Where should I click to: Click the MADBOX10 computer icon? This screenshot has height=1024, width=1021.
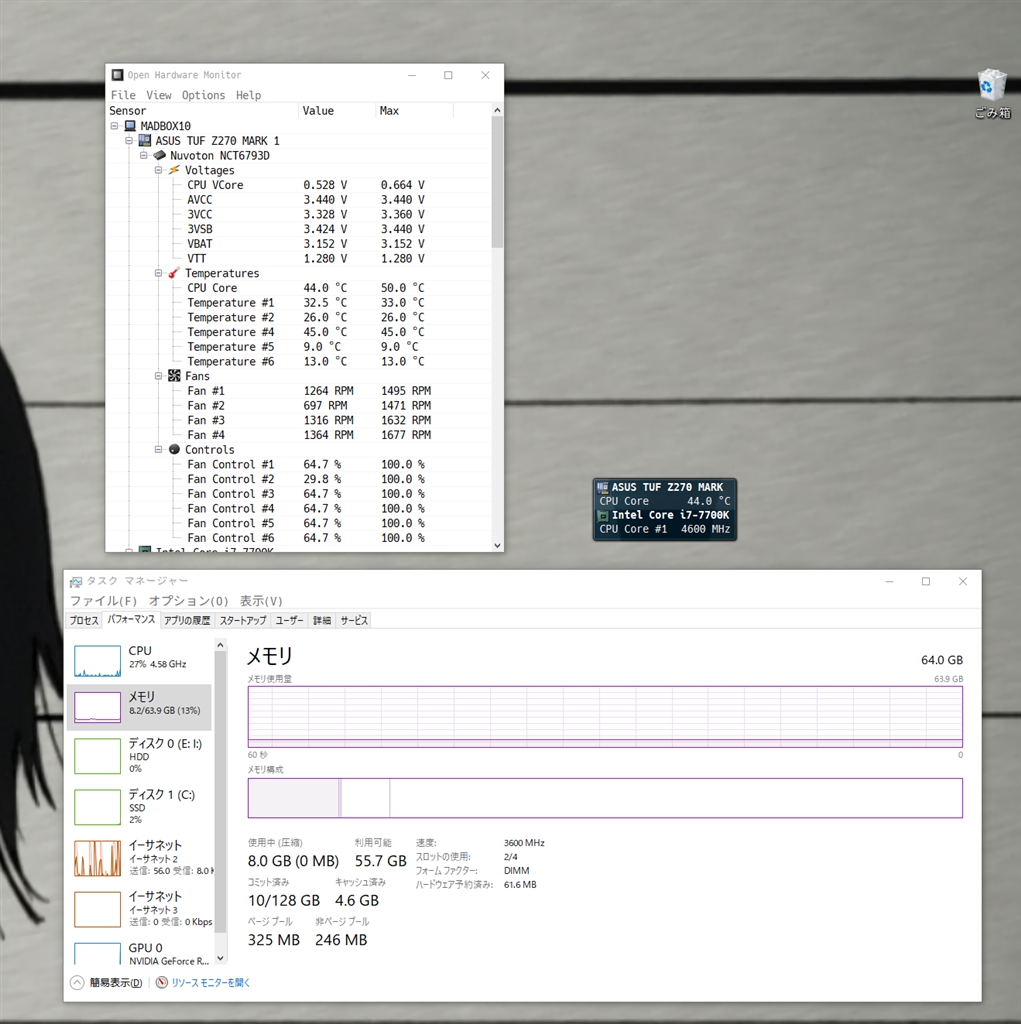[130, 126]
